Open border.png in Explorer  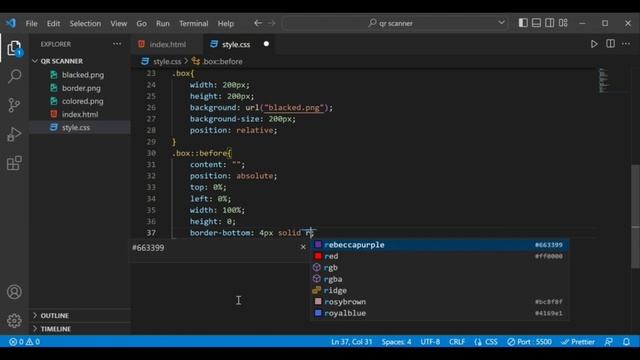coord(81,88)
